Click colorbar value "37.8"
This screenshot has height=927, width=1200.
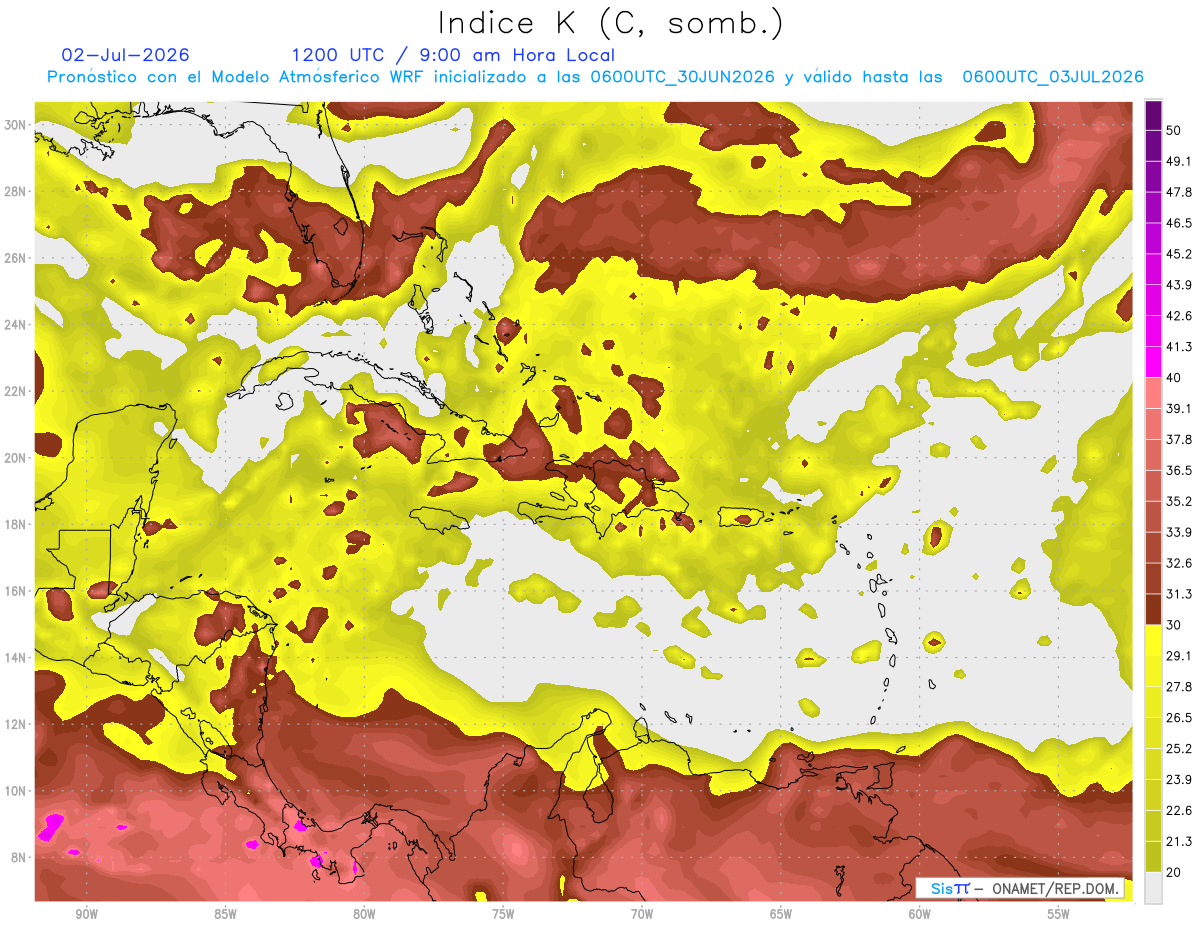[x=1178, y=439]
